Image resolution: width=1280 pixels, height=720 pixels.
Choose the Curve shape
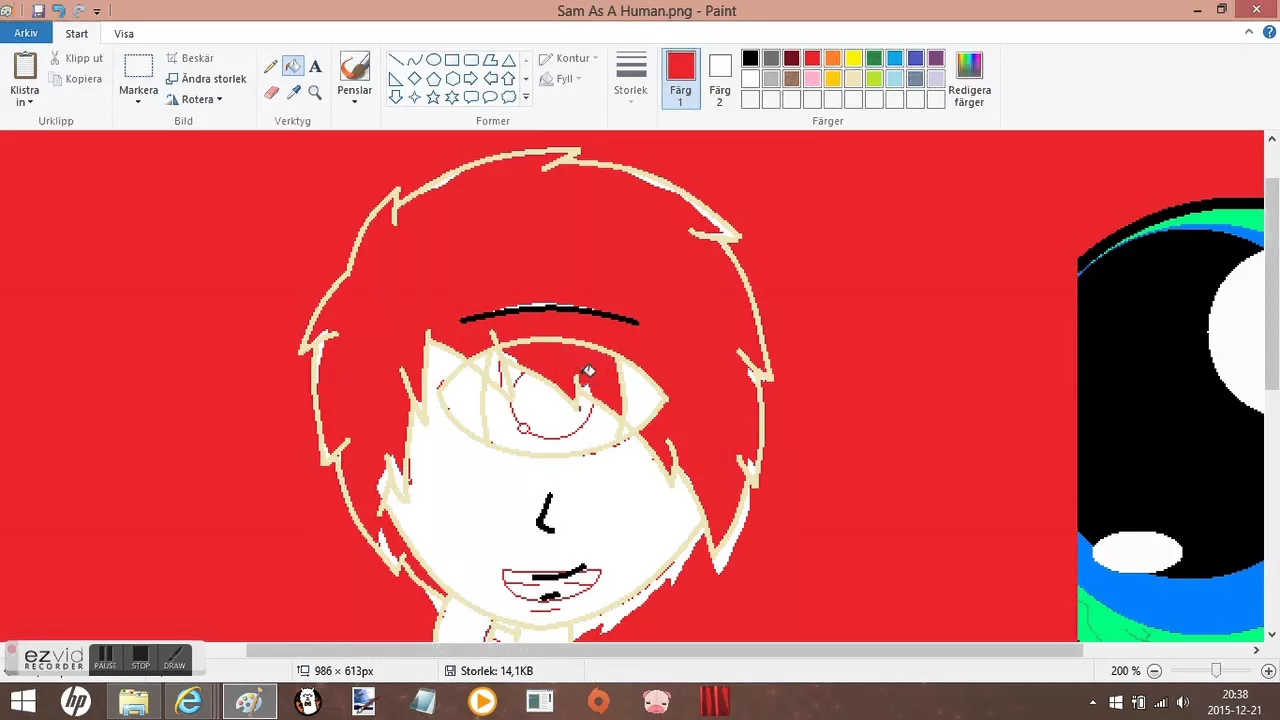click(415, 60)
